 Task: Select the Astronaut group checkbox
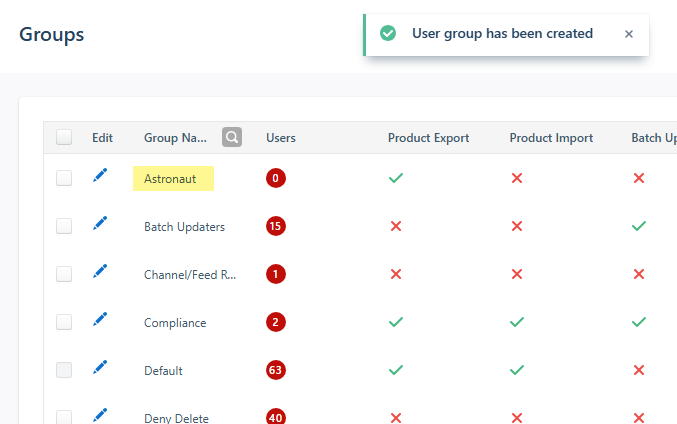tap(64, 178)
